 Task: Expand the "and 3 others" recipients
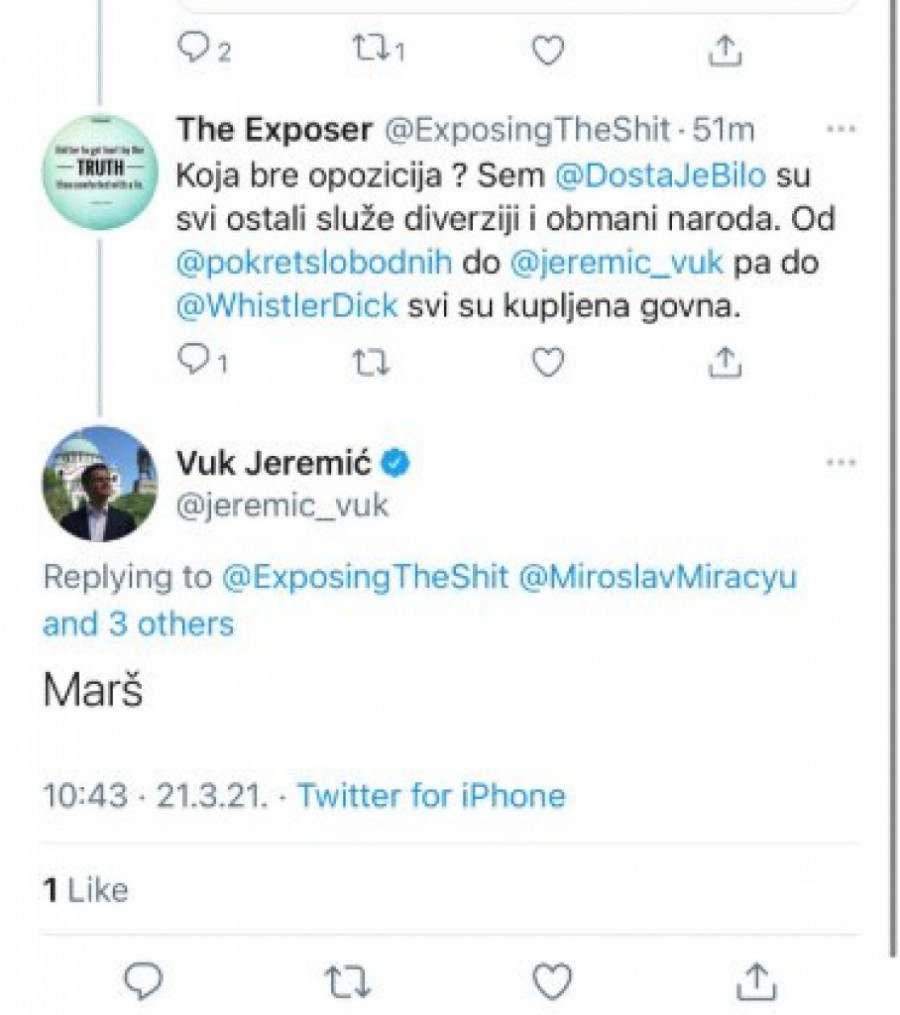tap(138, 624)
